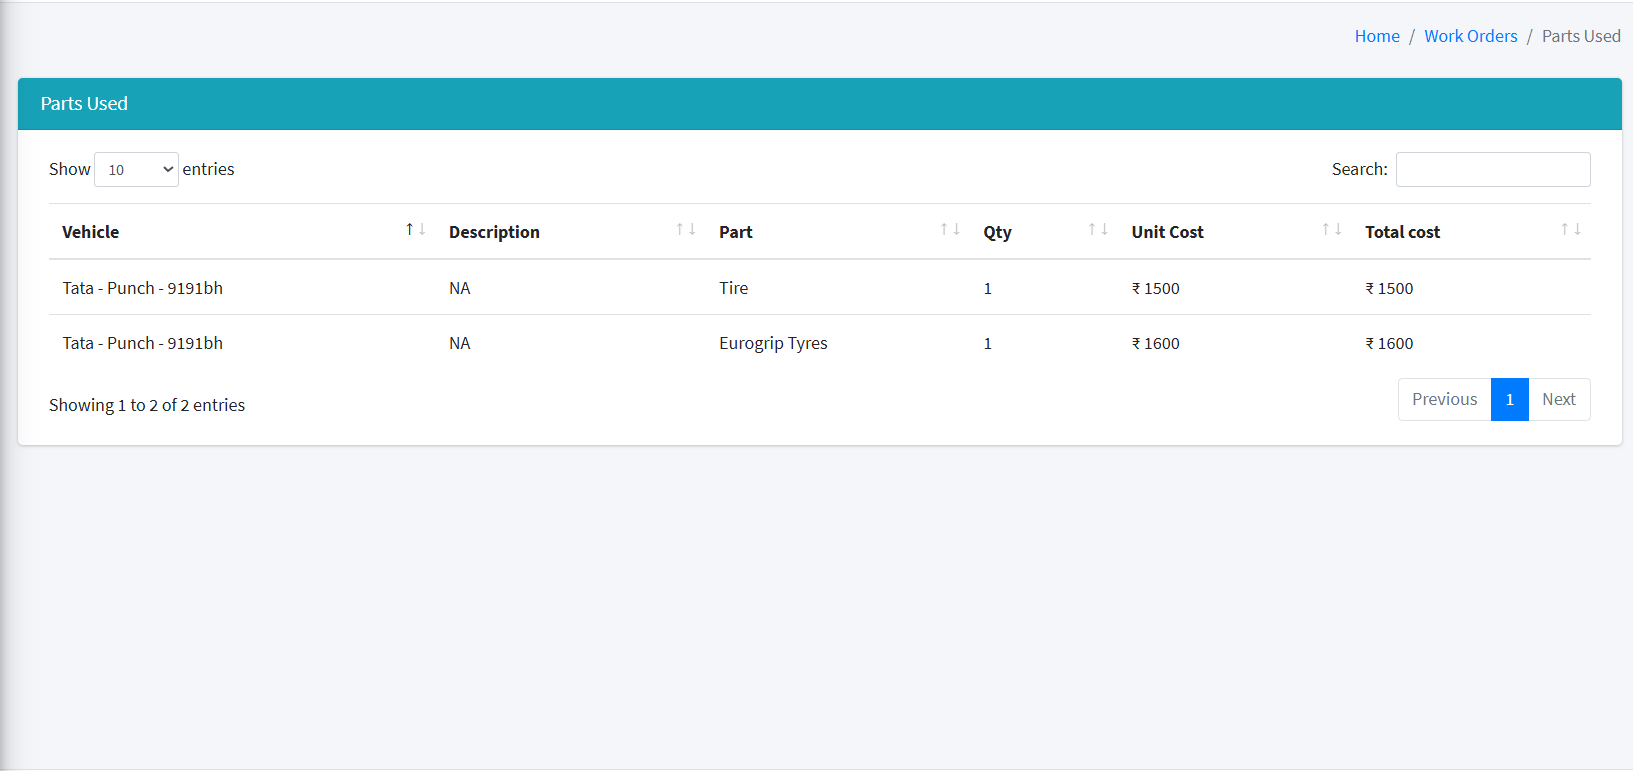Select the Tire part cell
Viewport: 1633px width, 771px height.
pos(733,288)
